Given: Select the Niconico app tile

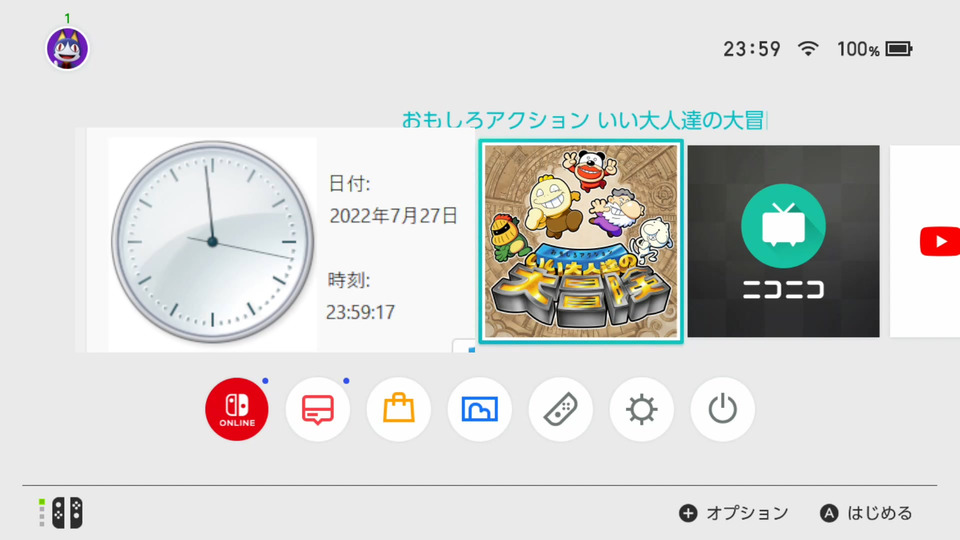Looking at the screenshot, I should point(783,241).
